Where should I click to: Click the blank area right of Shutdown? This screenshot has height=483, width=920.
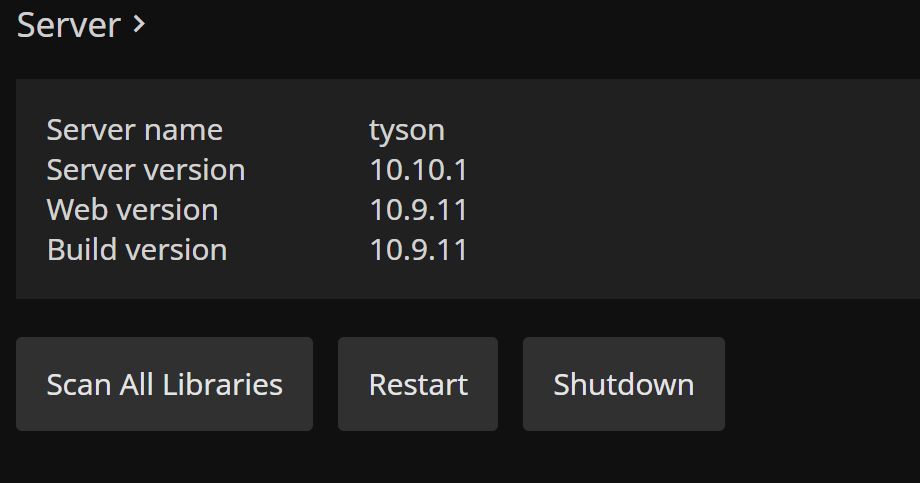tap(820, 384)
